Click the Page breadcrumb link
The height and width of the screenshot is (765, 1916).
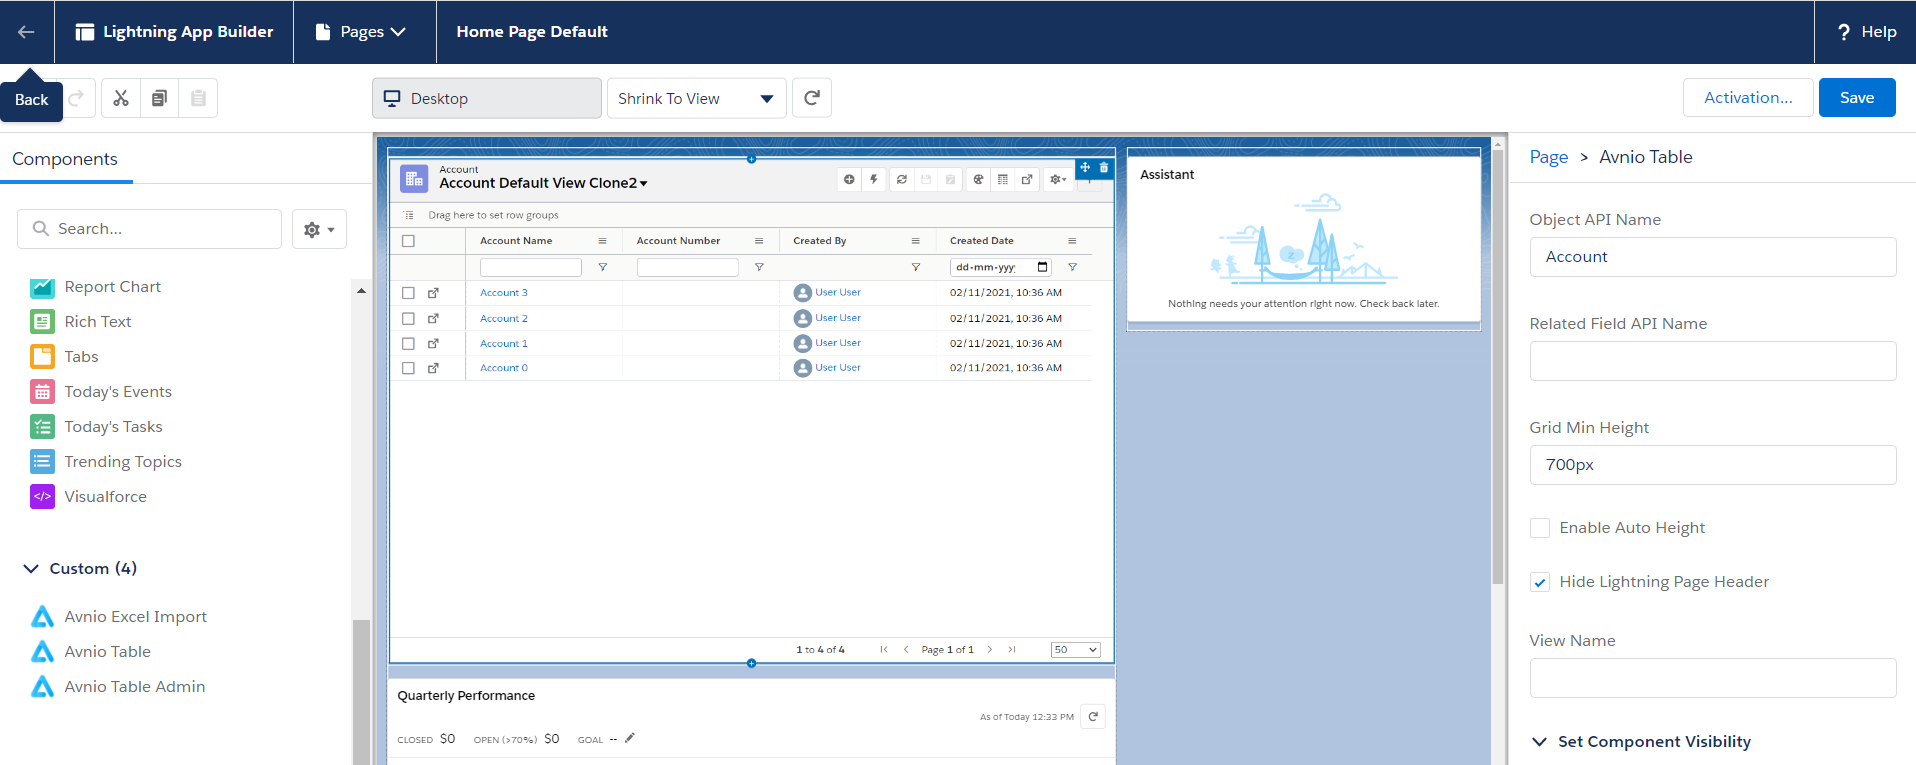pyautogui.click(x=1548, y=157)
